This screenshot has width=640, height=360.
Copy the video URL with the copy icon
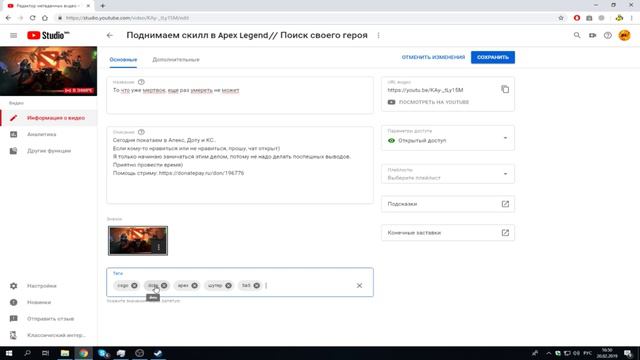(x=505, y=89)
